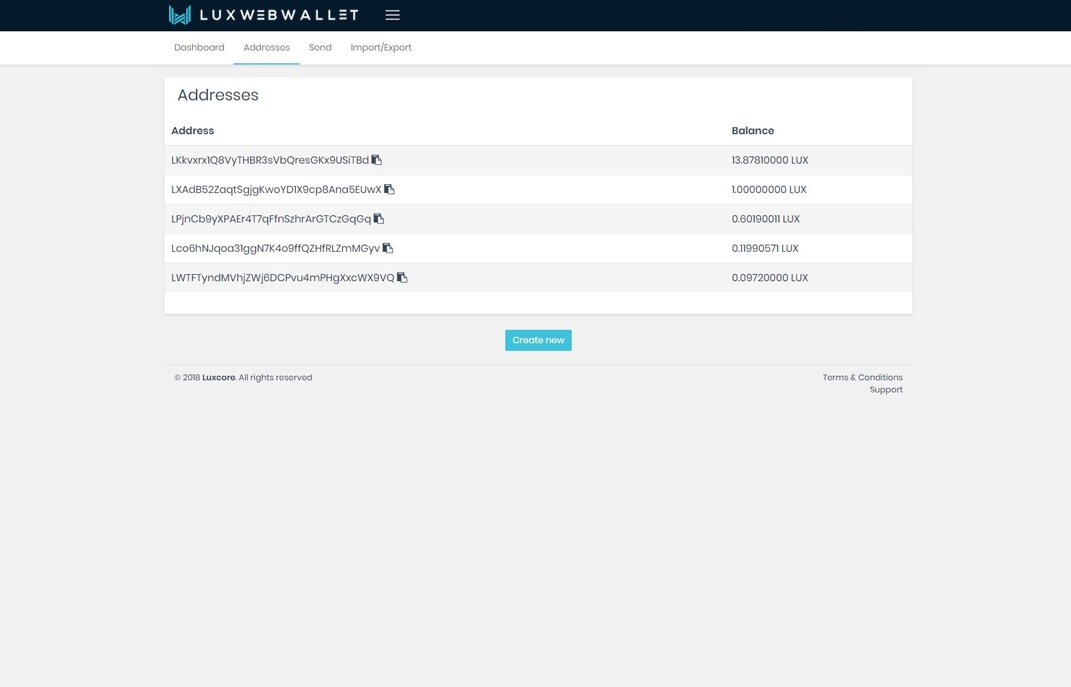Click the Address column header
1071x687 pixels.
[x=193, y=130]
